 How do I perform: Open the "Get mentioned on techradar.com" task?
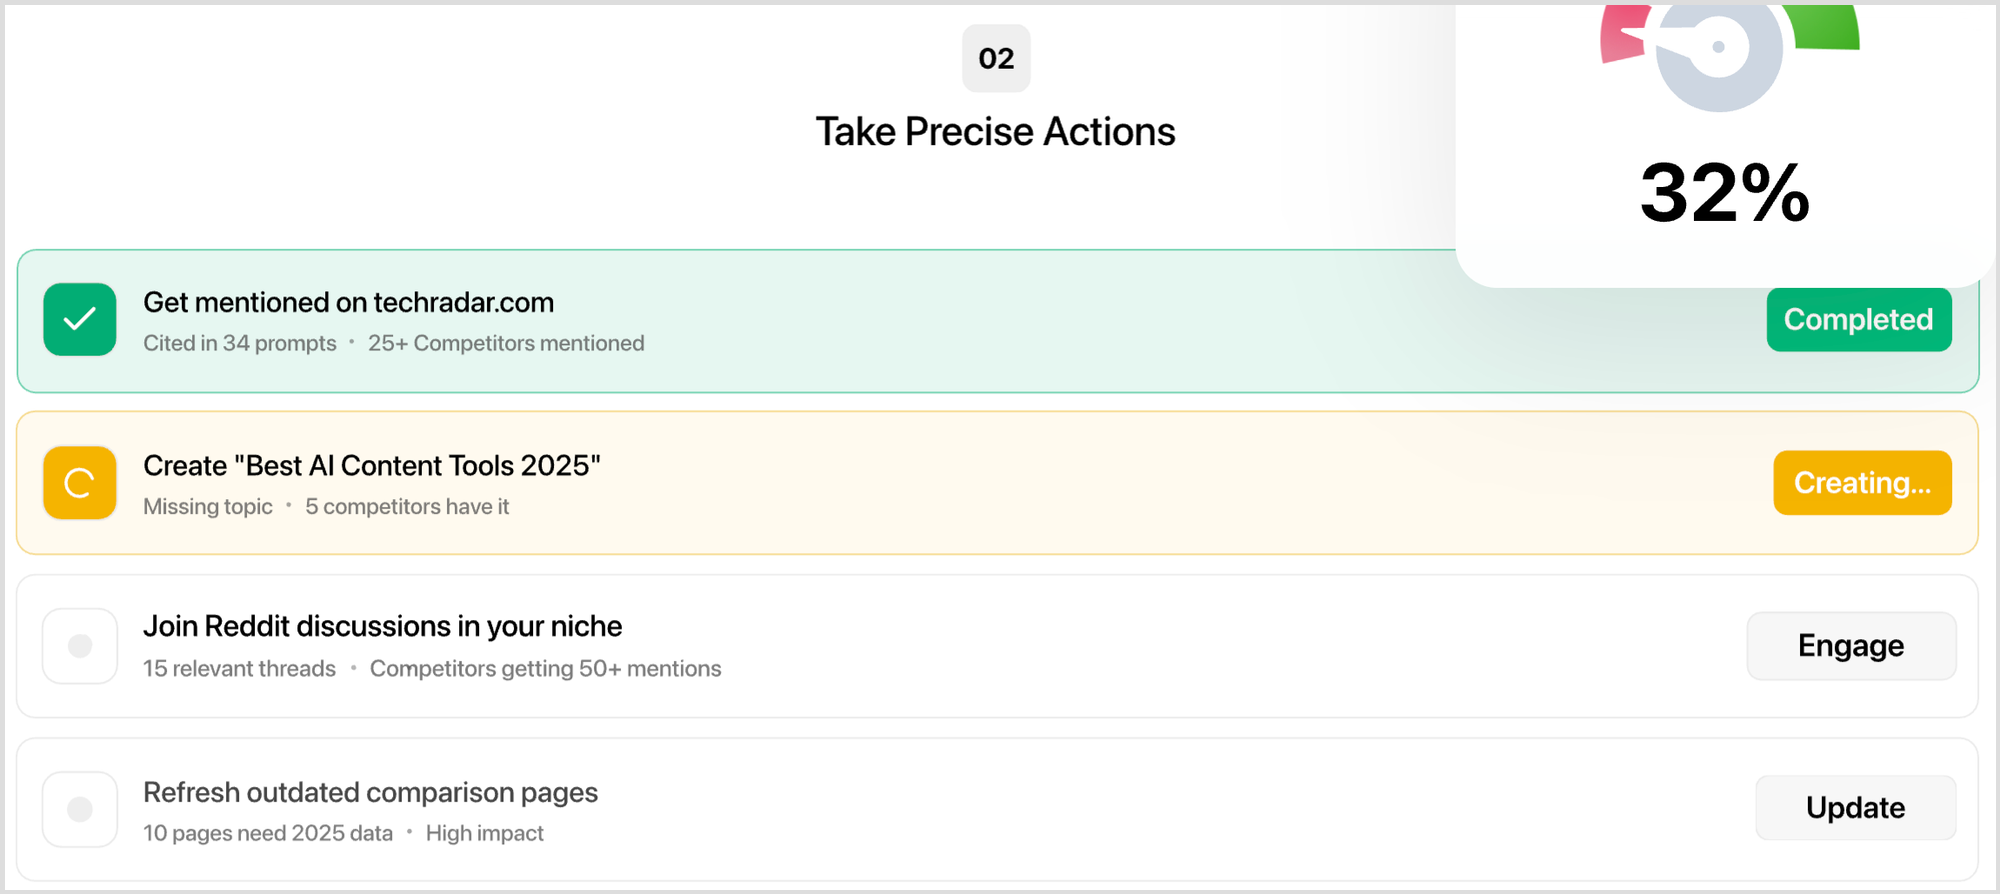pyautogui.click(x=348, y=303)
